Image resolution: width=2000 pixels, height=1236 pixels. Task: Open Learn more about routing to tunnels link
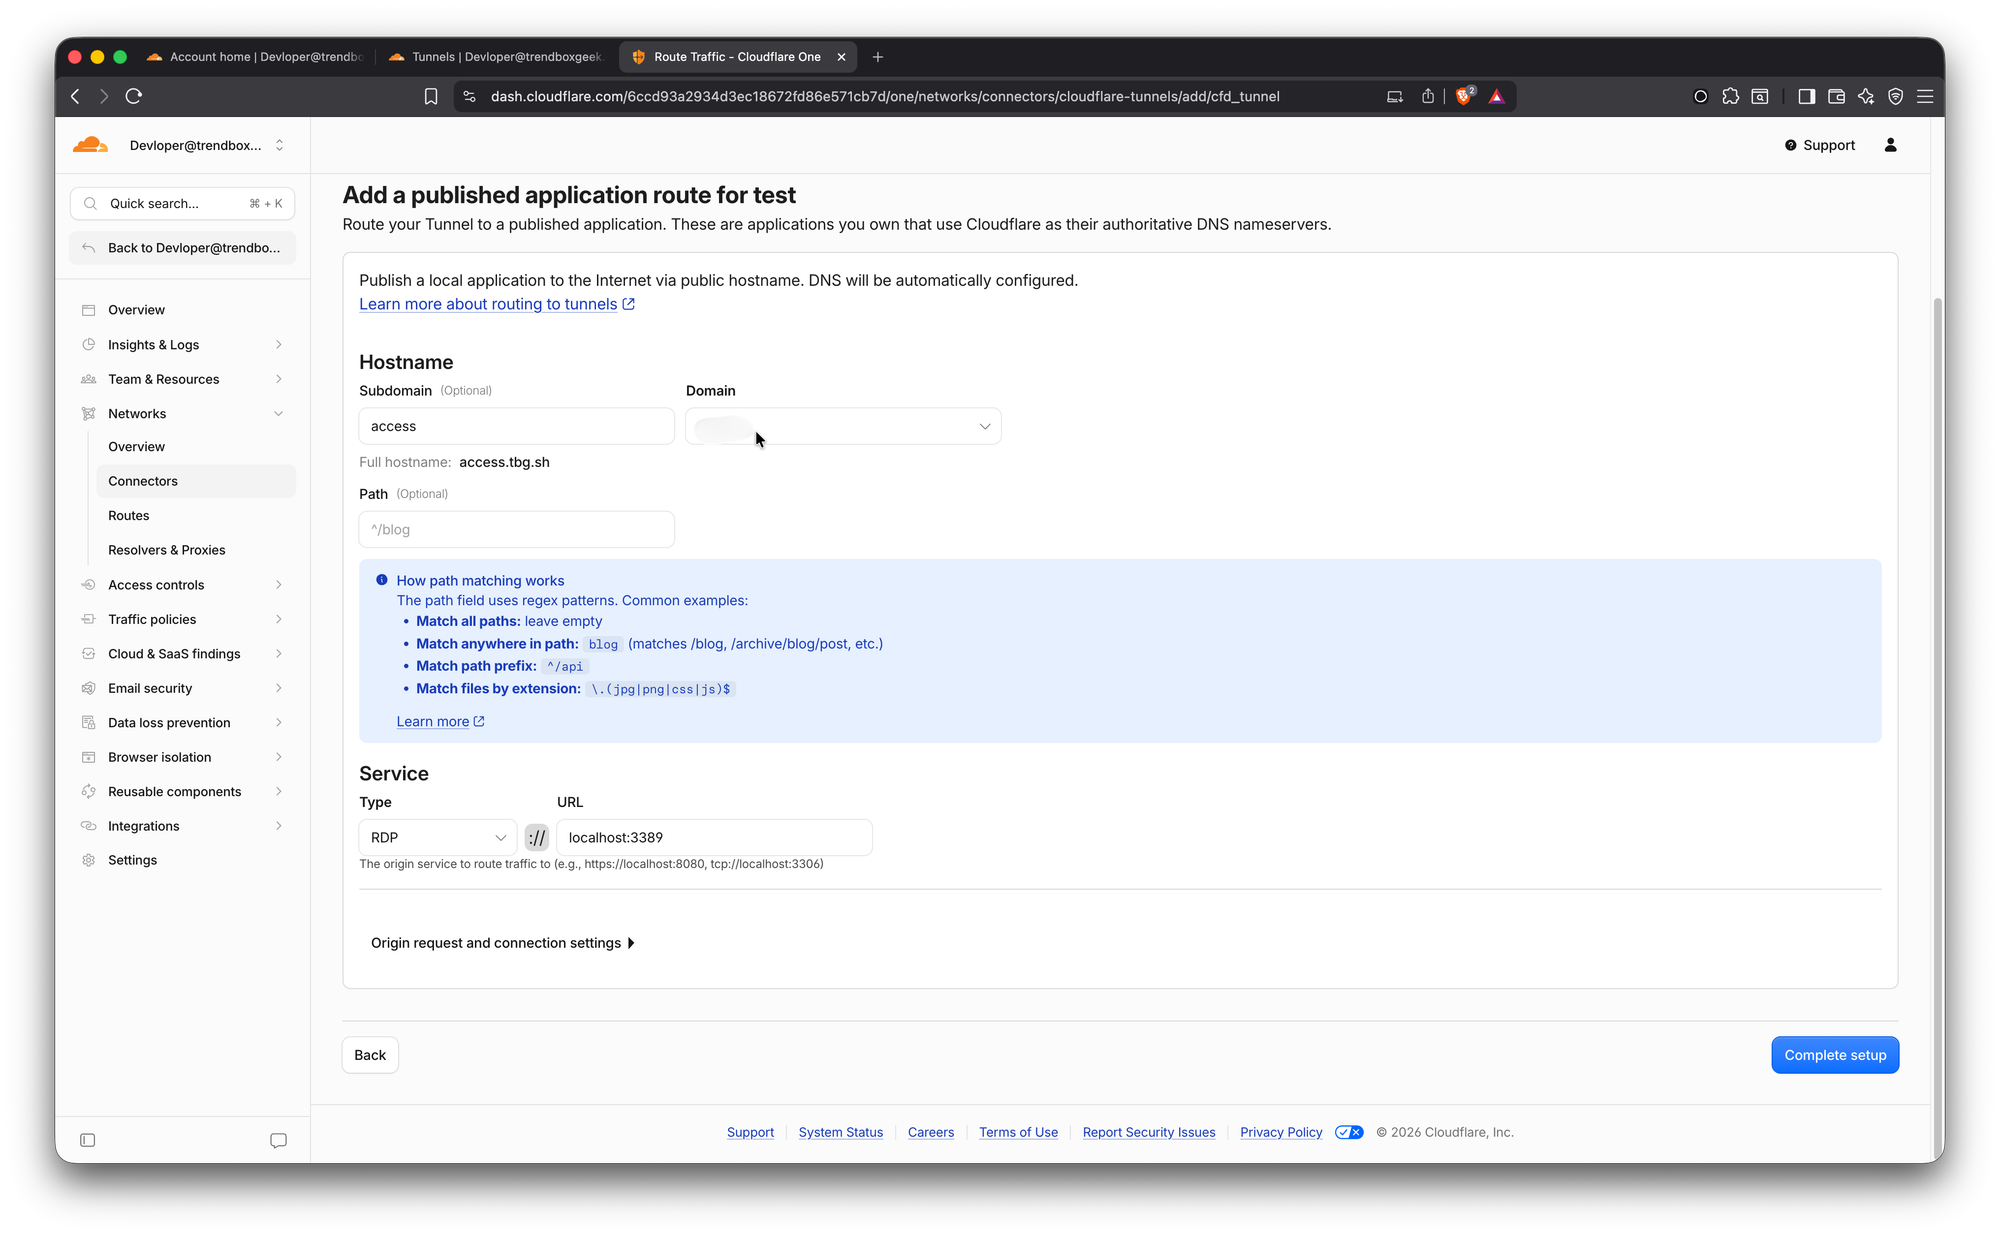[497, 304]
